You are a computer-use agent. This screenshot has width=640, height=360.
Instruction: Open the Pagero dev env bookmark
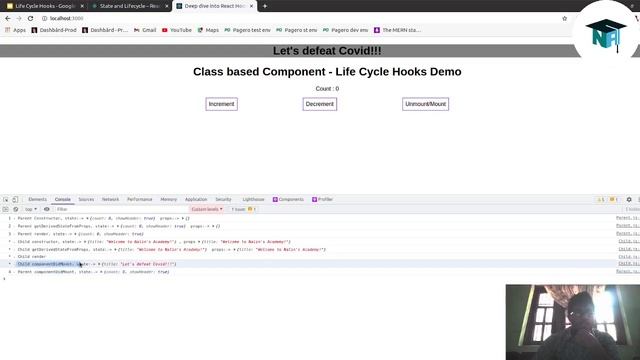(345, 30)
